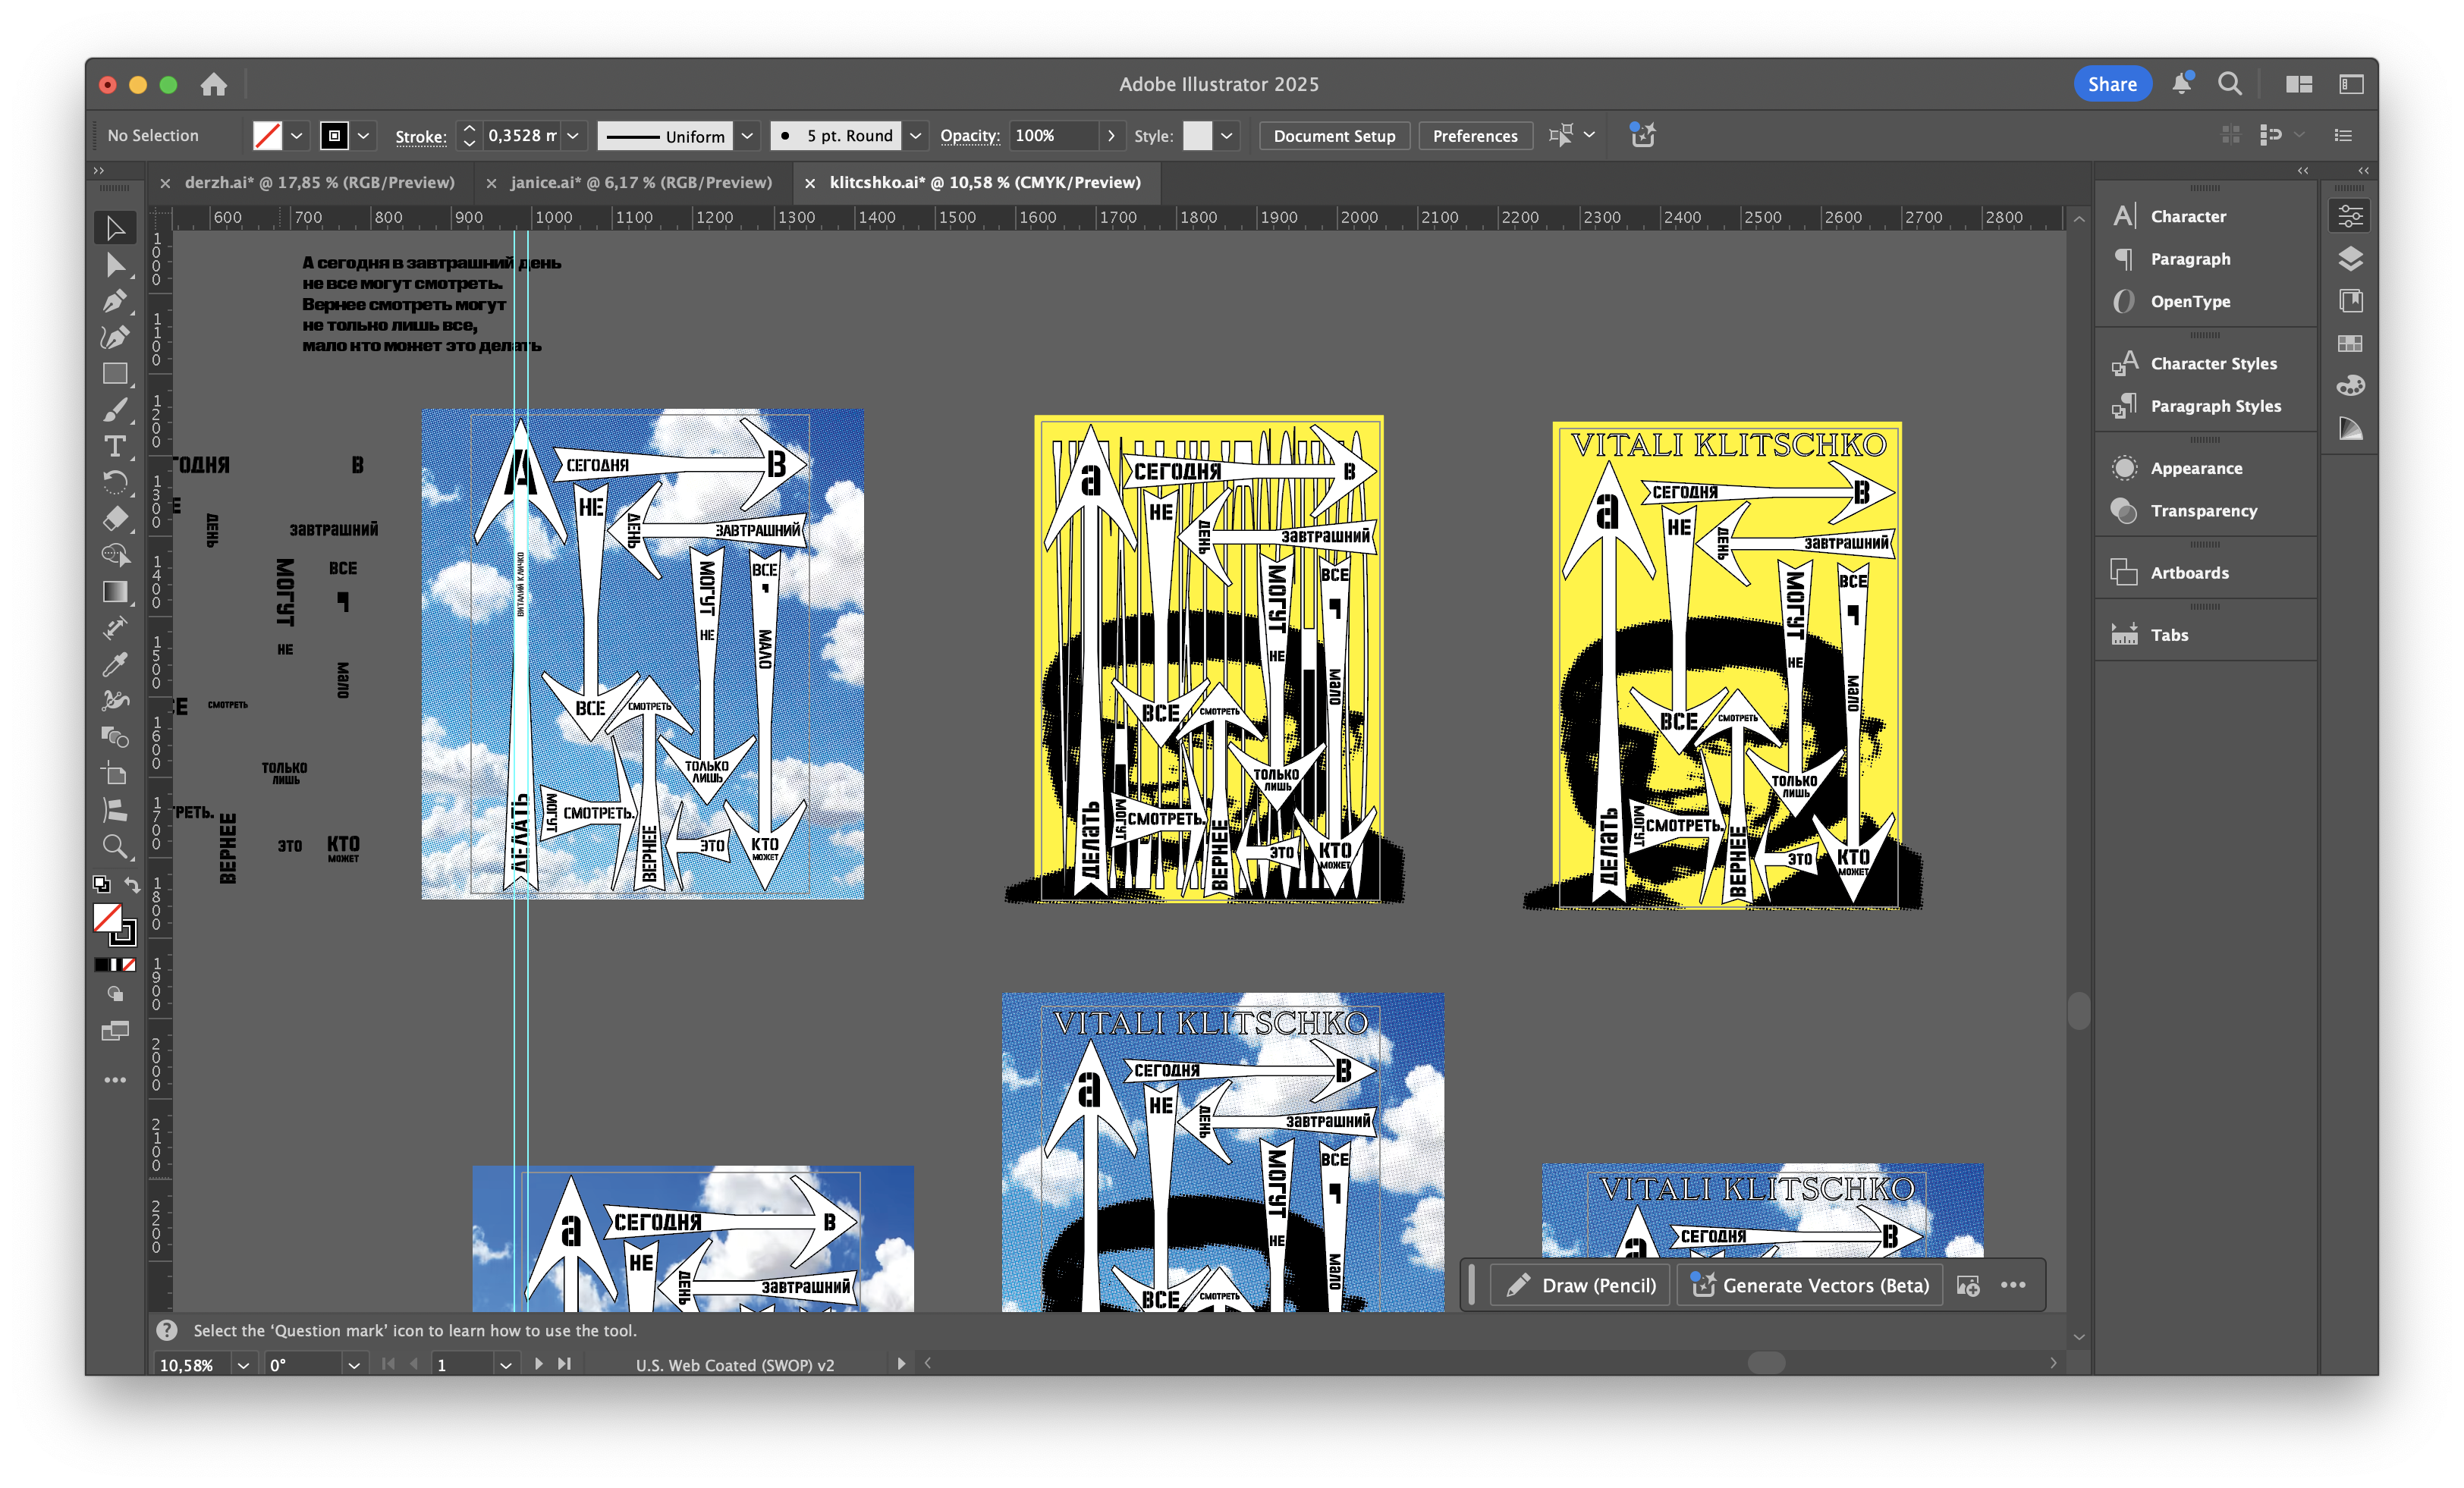Reset to default fill and stroke
This screenshot has height=1488, width=2464.
[101, 885]
